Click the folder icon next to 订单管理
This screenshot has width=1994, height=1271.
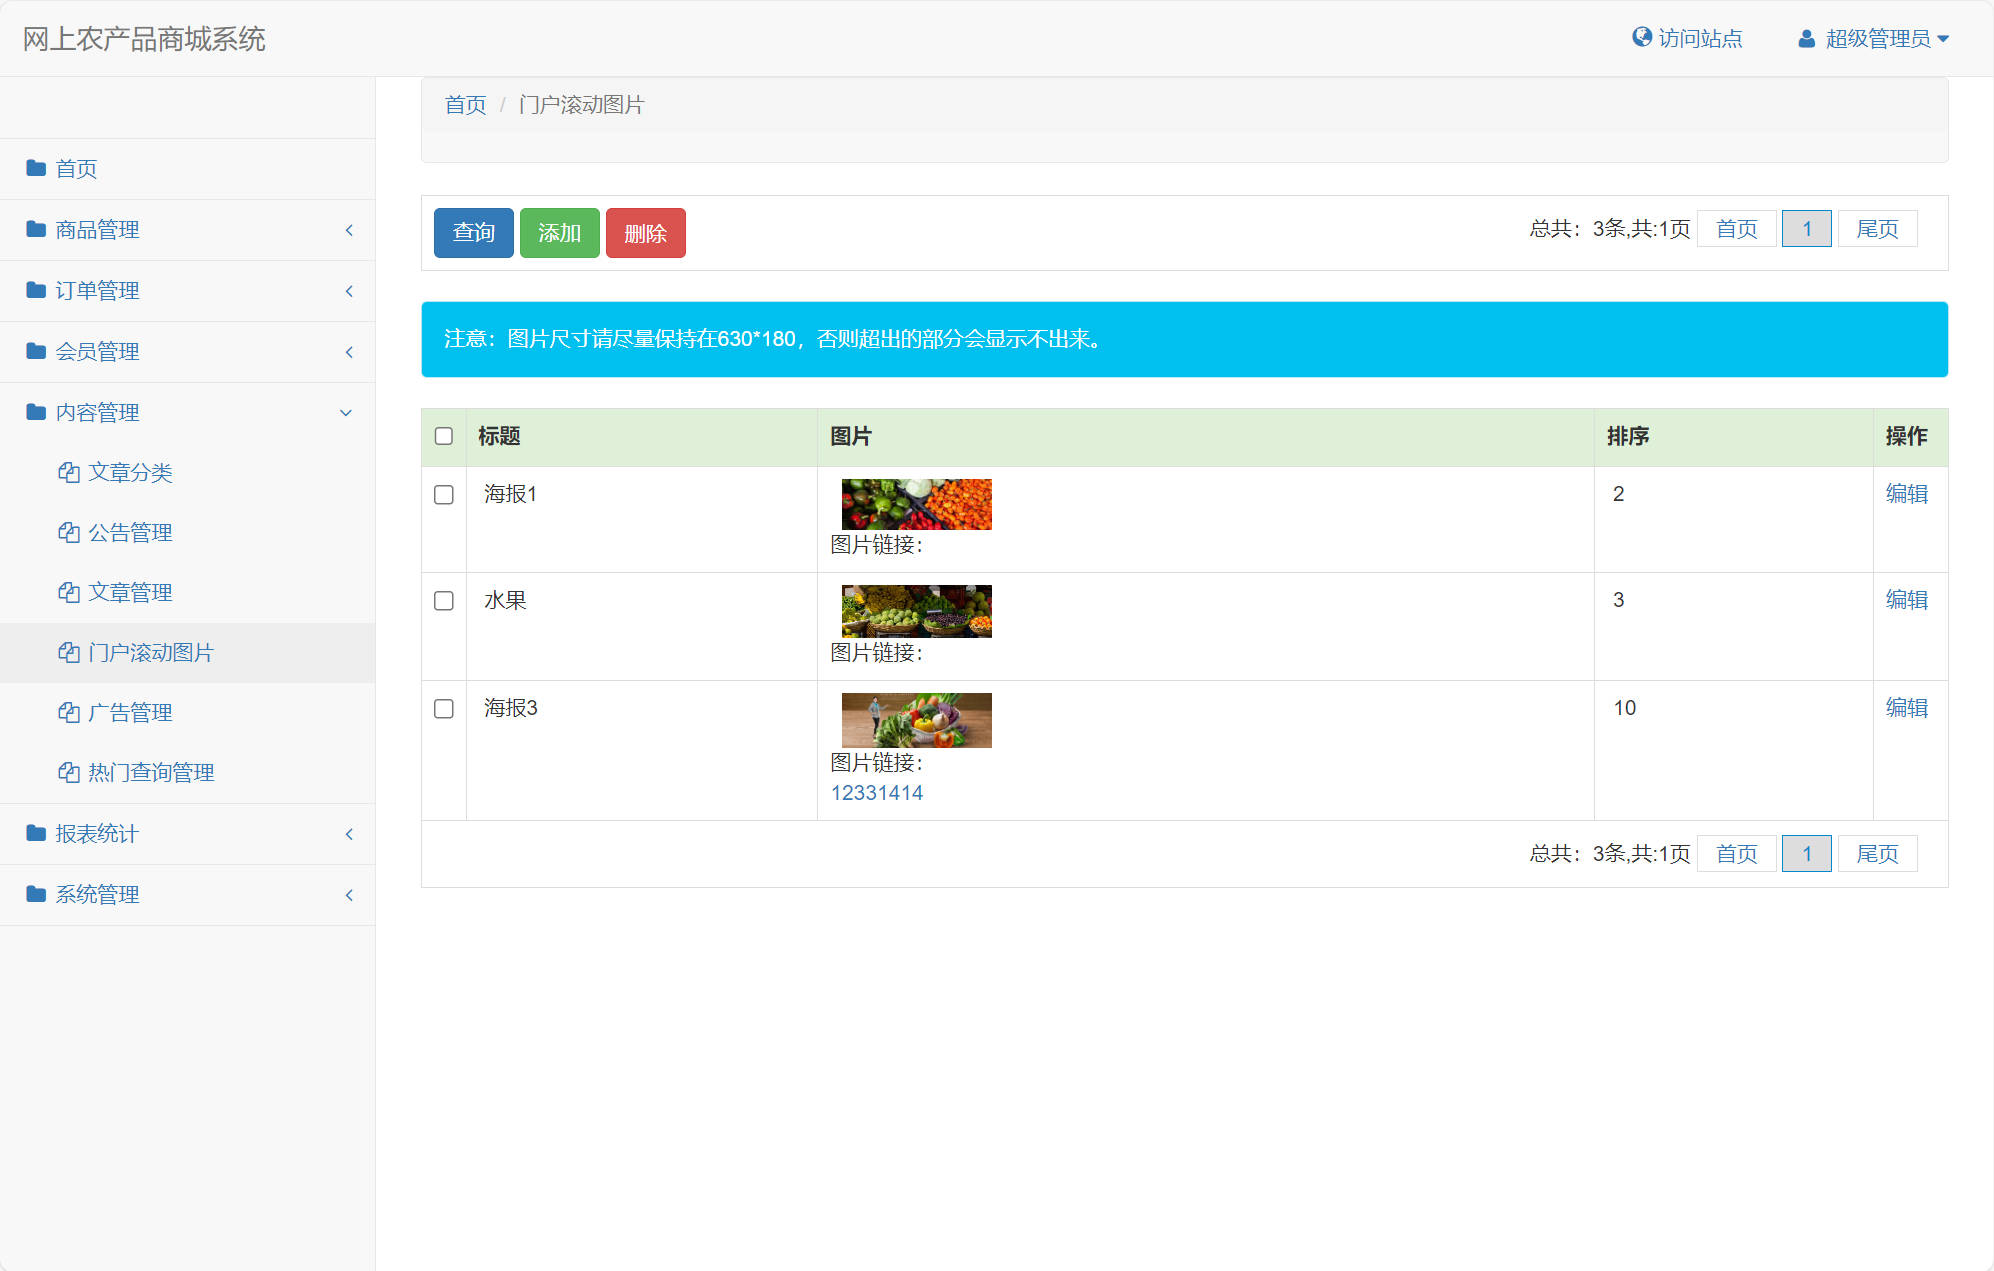[35, 290]
